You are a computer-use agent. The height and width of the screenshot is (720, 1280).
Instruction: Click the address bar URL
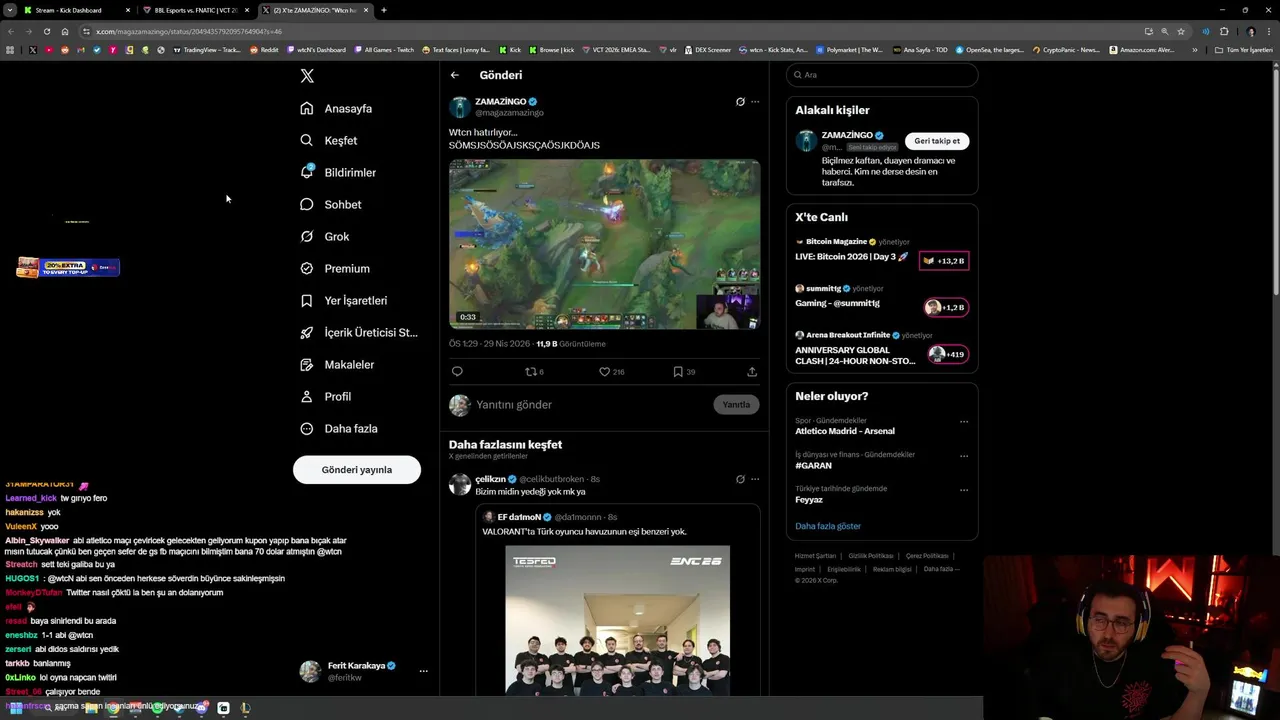[x=189, y=31]
